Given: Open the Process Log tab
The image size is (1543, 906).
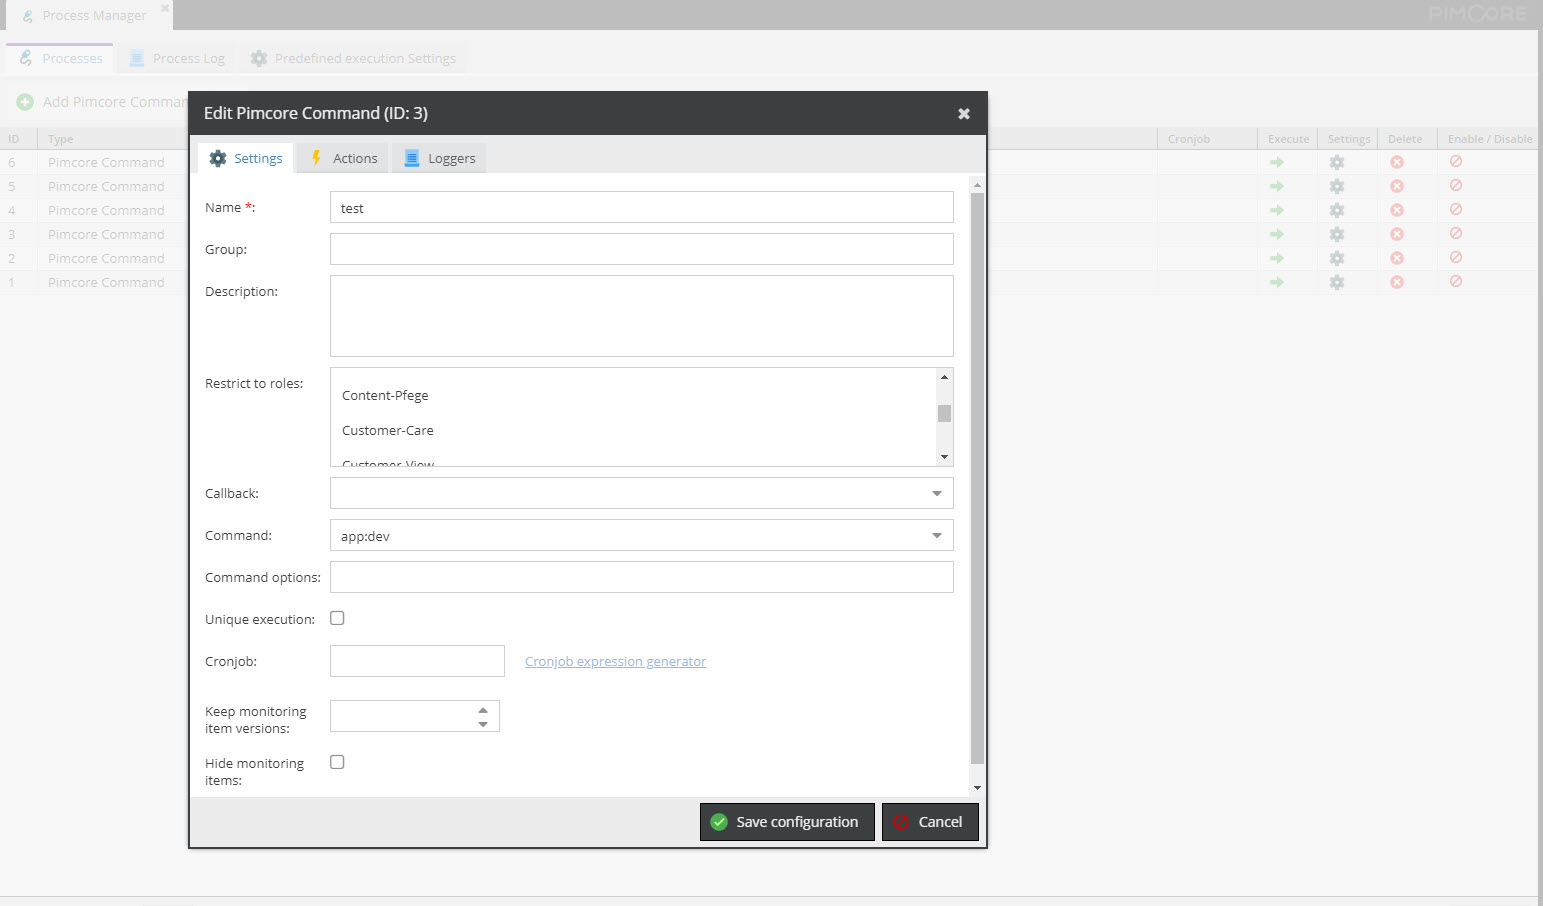Looking at the screenshot, I should click(177, 58).
